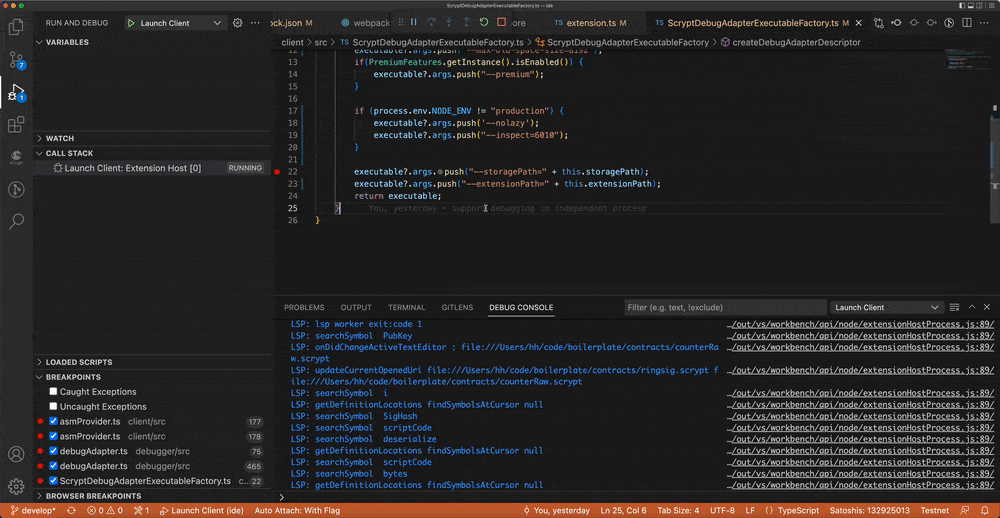The width and height of the screenshot is (1000, 518).
Task: Select the Debug Console tab
Action: tap(521, 307)
